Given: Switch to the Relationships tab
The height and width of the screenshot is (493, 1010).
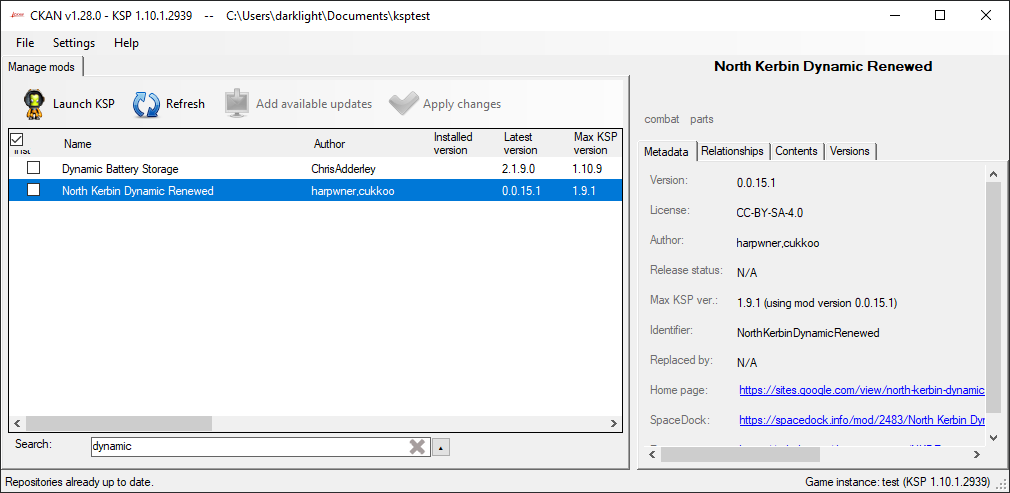Looking at the screenshot, I should coord(732,151).
